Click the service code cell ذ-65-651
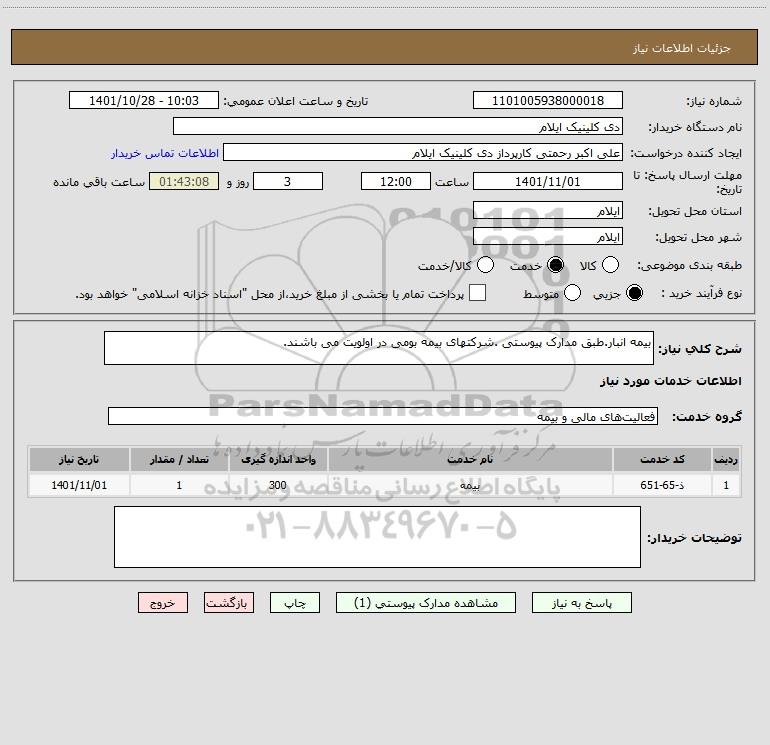The image size is (770, 745). 662,485
